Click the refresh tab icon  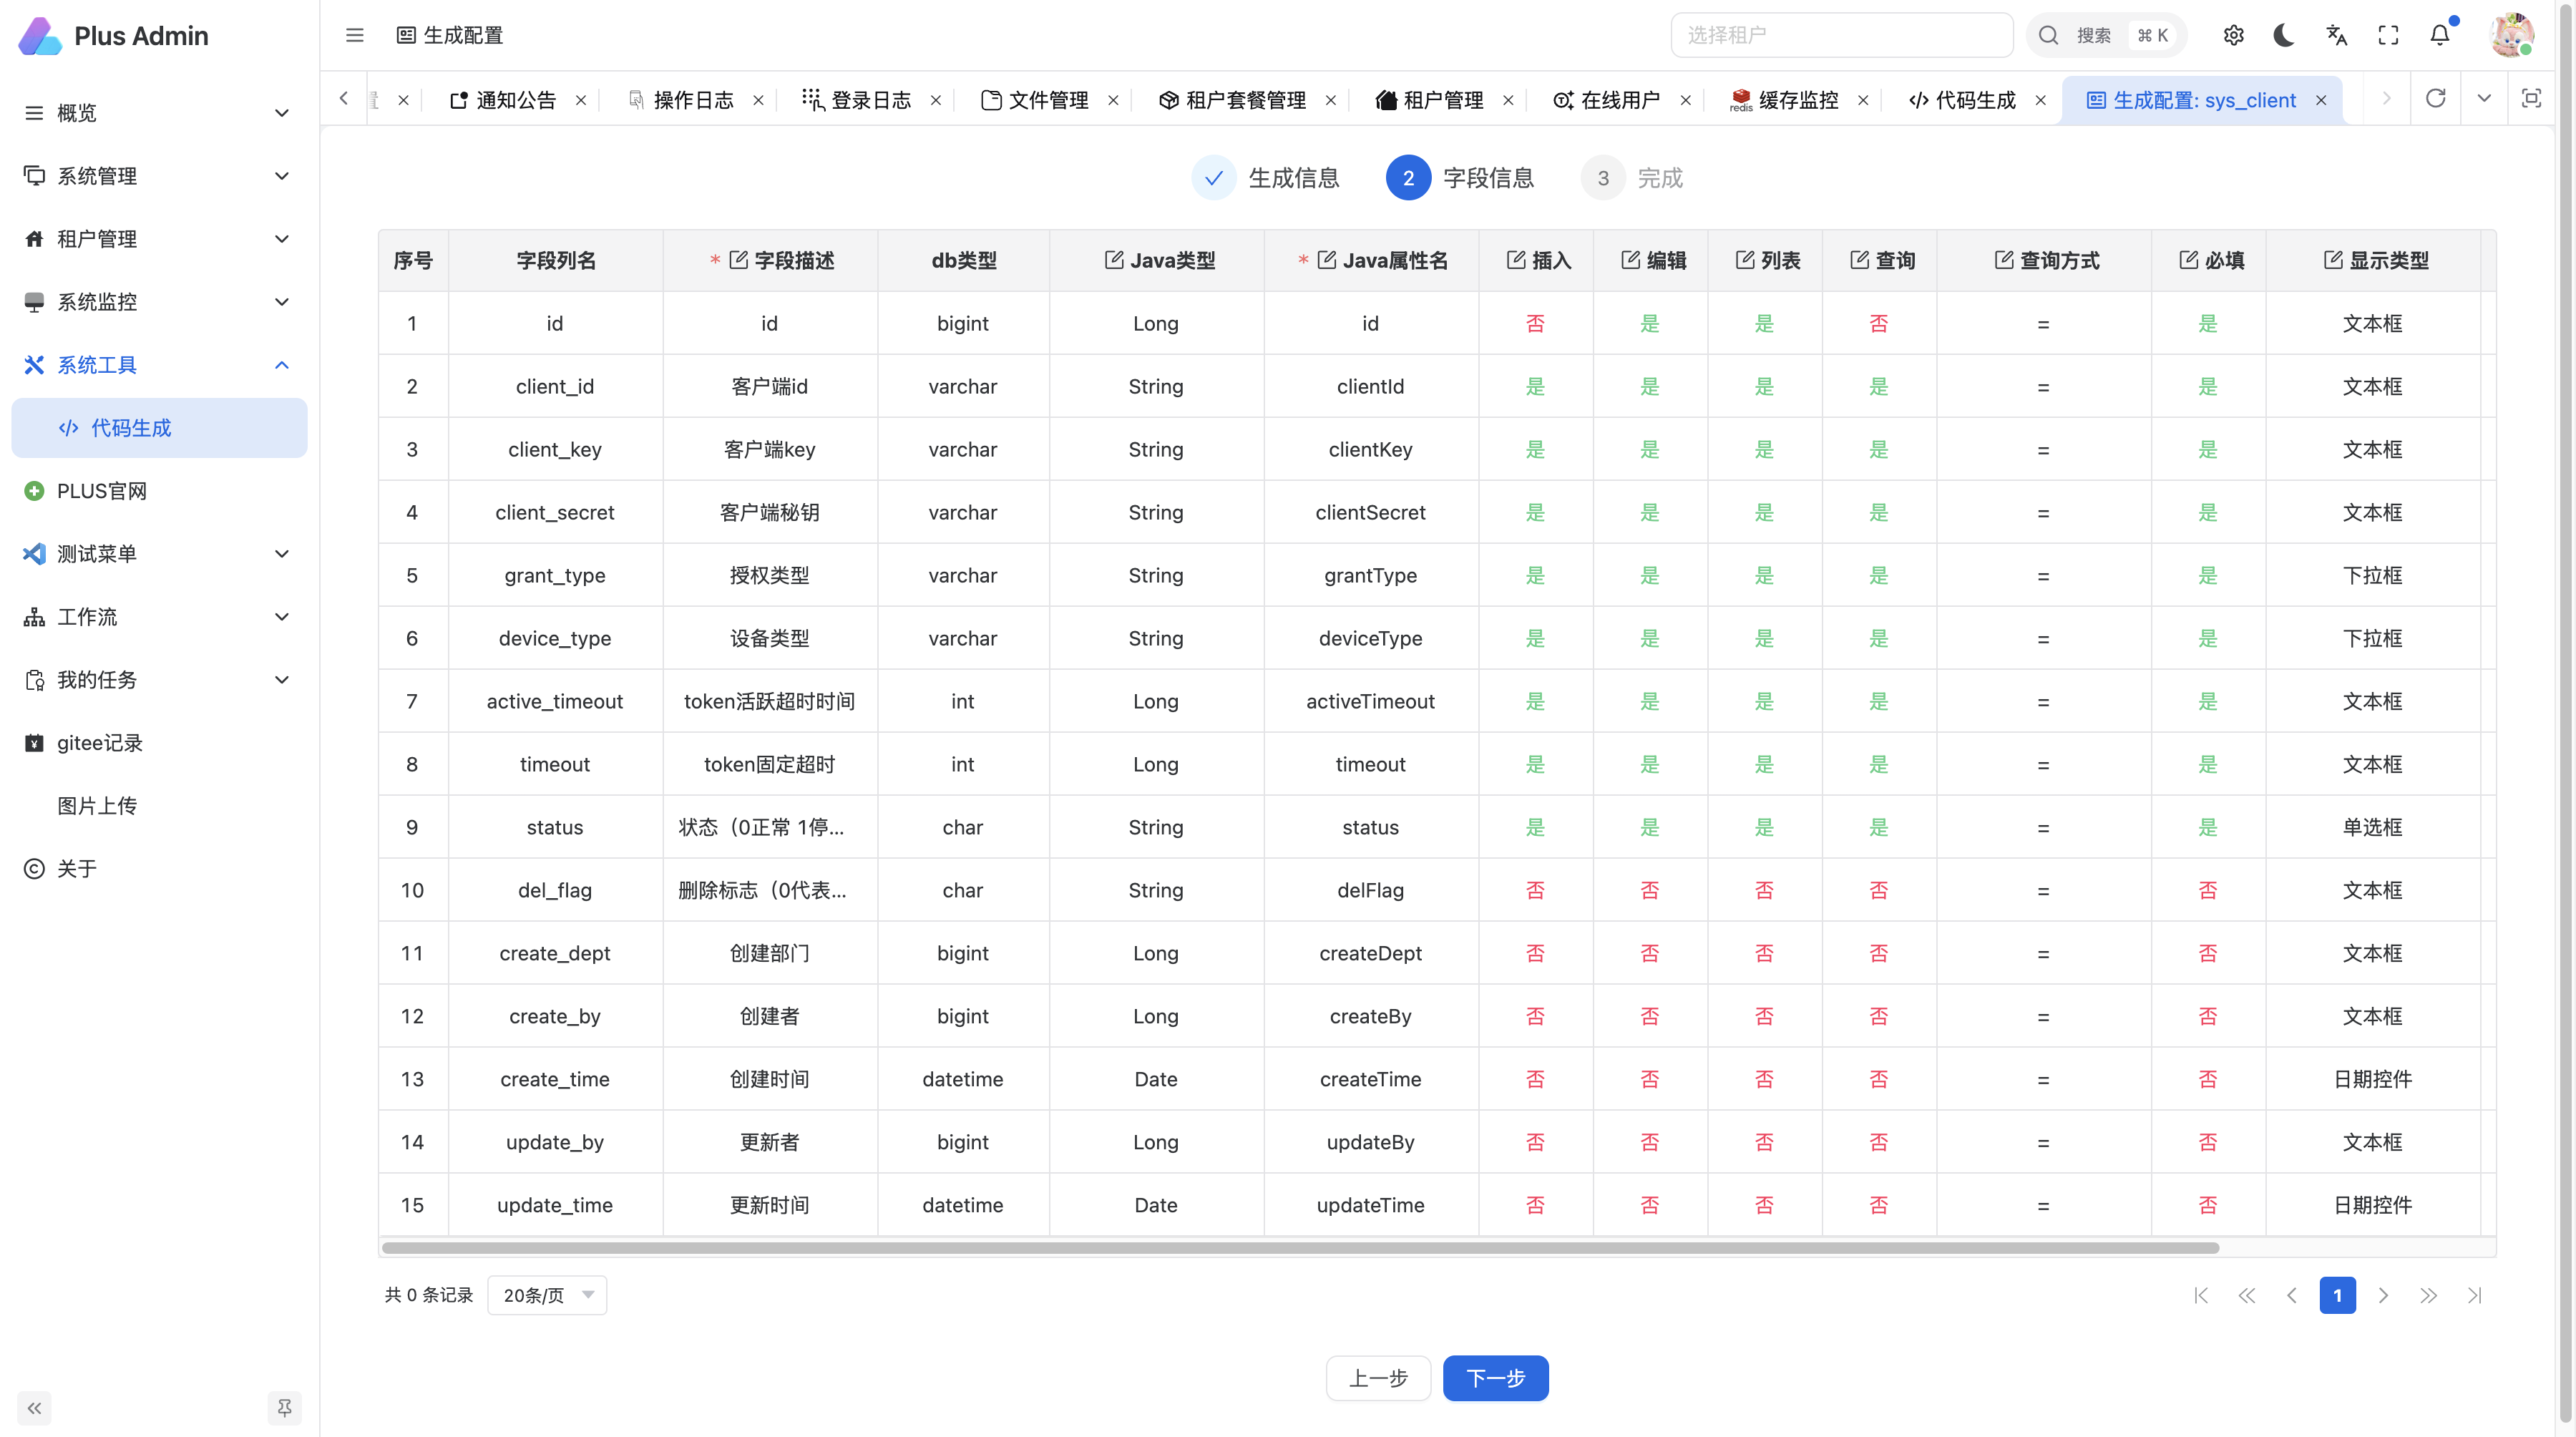click(x=2435, y=98)
